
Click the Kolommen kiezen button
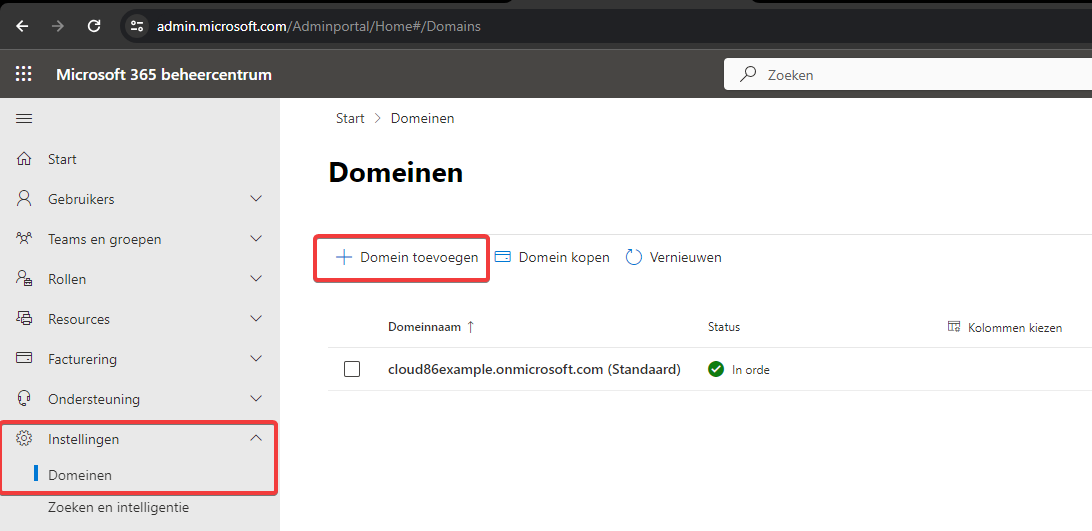[x=1005, y=327]
